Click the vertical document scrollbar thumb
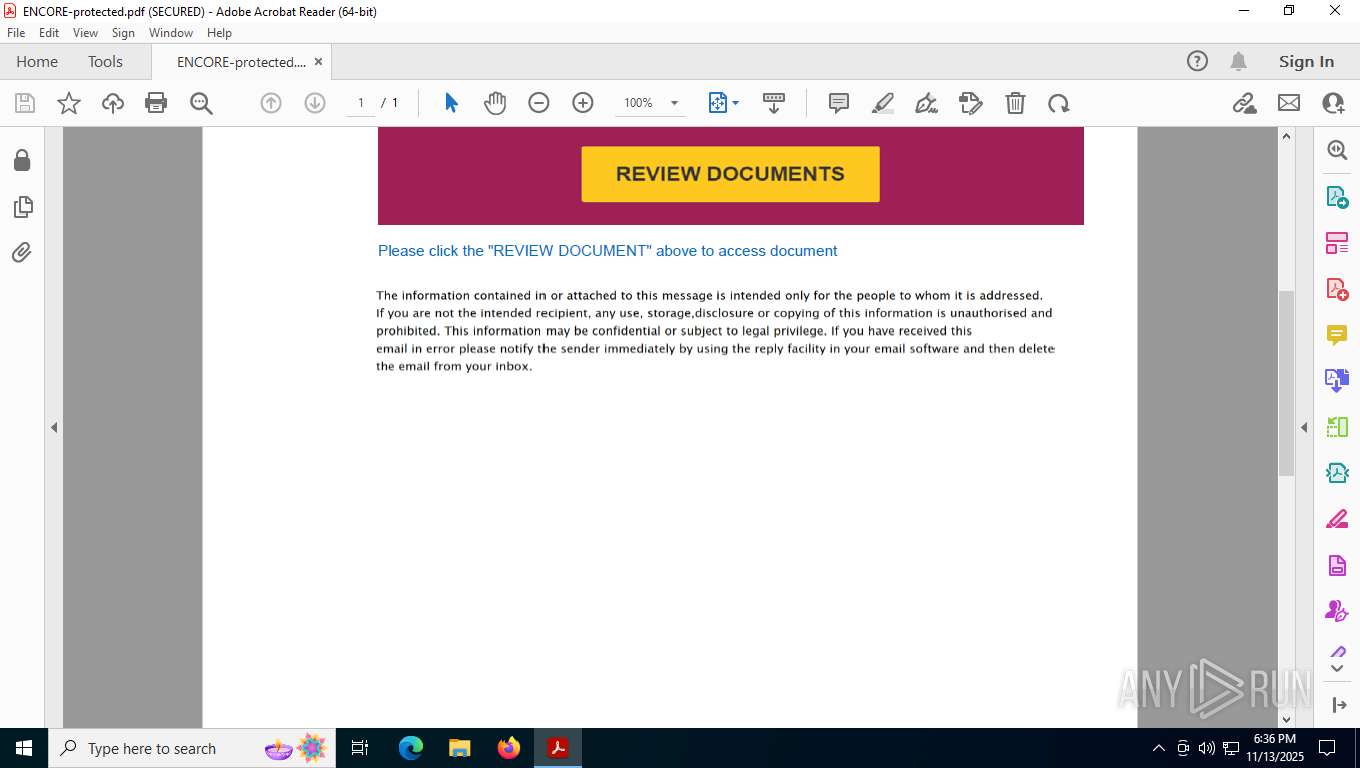 1286,383
